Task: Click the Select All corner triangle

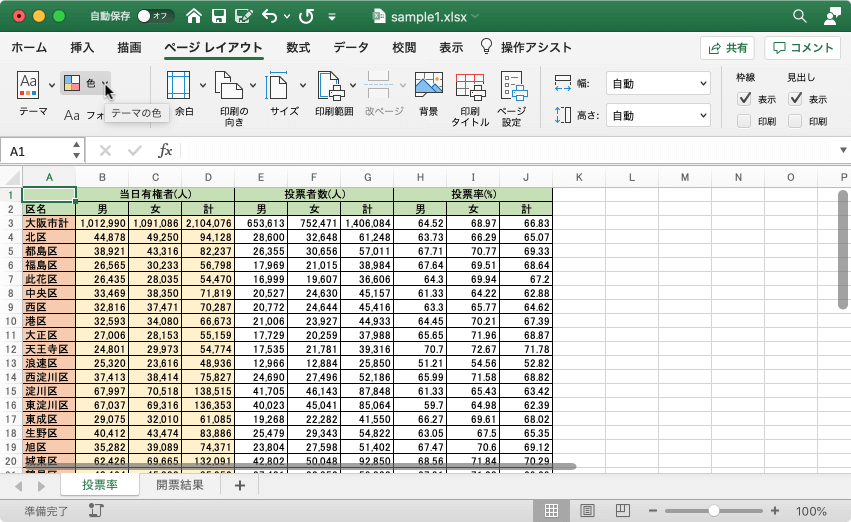Action: (x=12, y=177)
